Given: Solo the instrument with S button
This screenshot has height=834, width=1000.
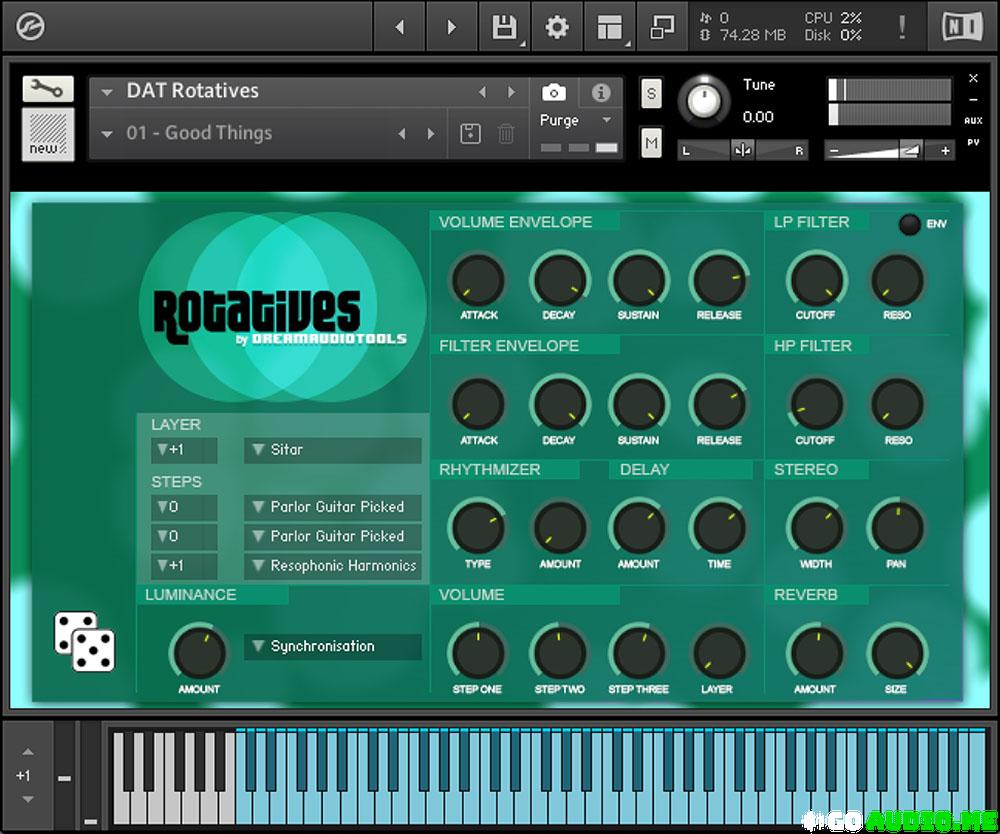Looking at the screenshot, I should pyautogui.click(x=651, y=94).
